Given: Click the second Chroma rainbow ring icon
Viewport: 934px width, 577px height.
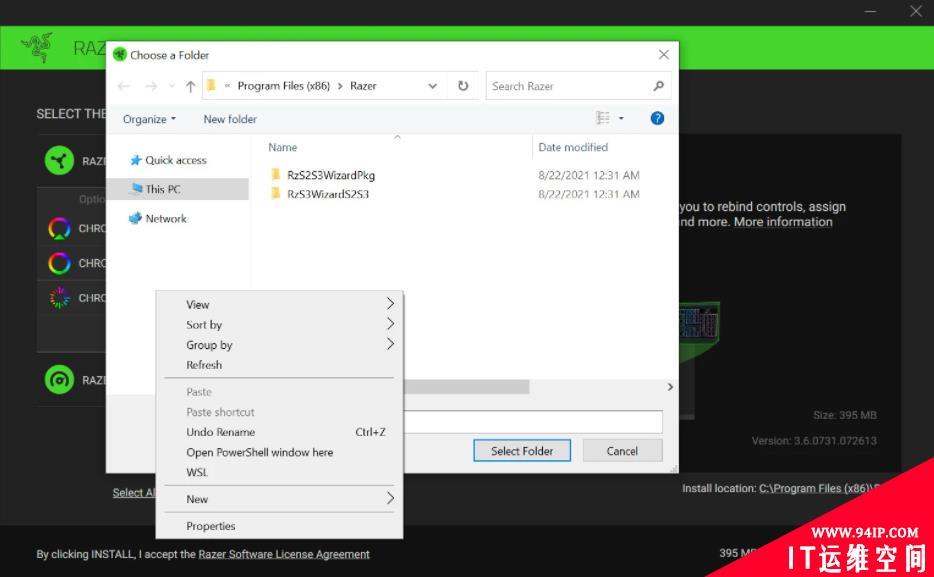Looking at the screenshot, I should (x=59, y=263).
